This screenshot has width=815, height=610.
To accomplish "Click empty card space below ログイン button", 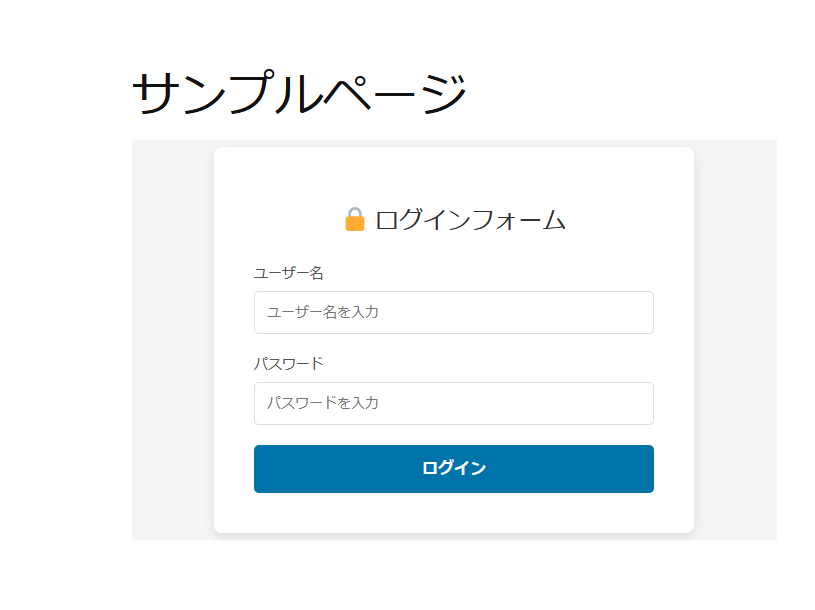I will (454, 512).
